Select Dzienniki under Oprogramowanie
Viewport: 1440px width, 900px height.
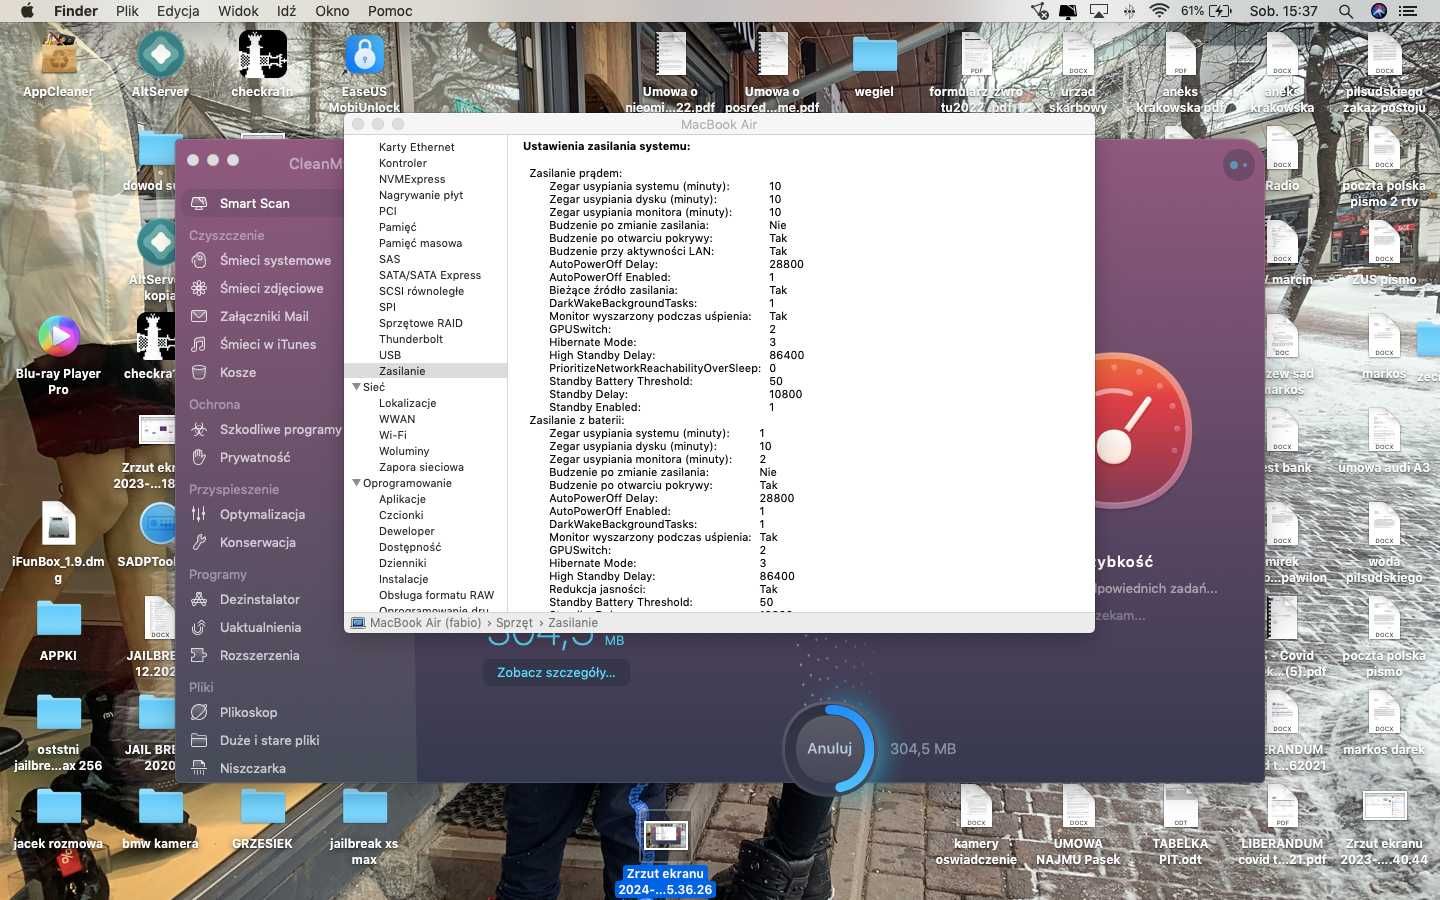(402, 563)
